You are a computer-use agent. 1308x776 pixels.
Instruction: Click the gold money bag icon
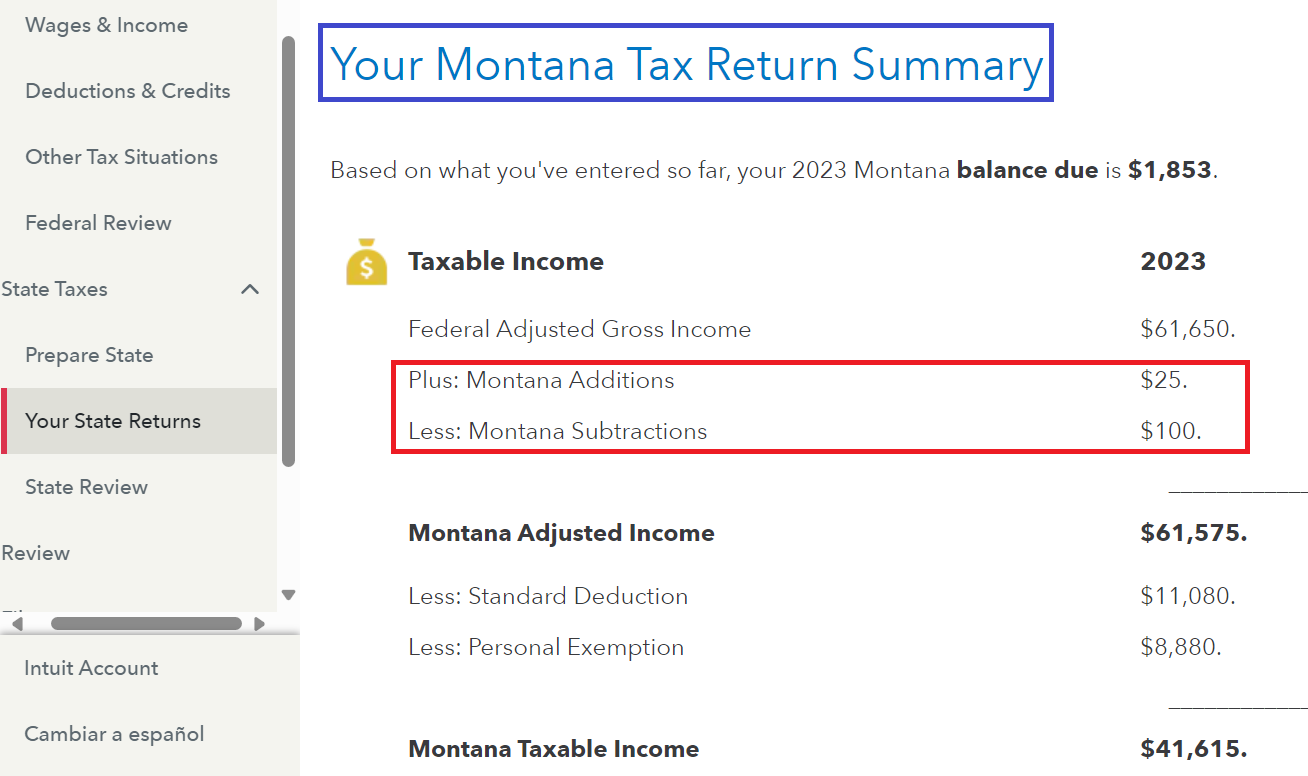367,262
